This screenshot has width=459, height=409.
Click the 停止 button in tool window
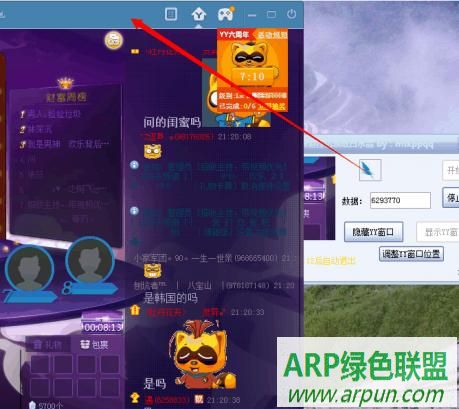[x=451, y=198]
